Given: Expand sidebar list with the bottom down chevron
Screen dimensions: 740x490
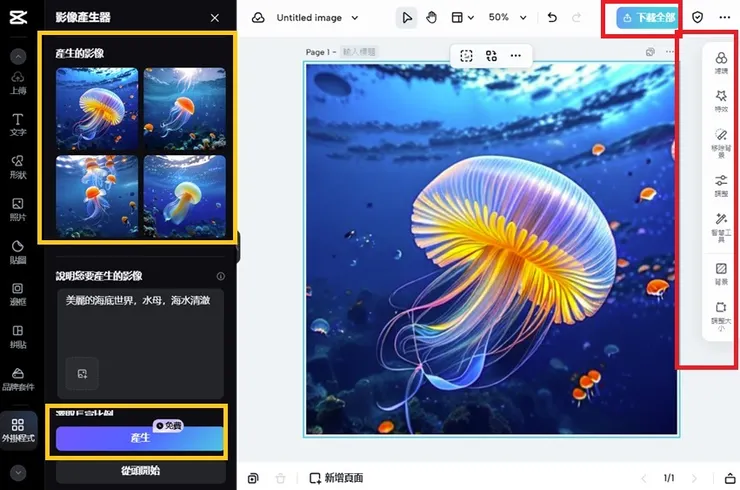Looking at the screenshot, I should pos(18,473).
